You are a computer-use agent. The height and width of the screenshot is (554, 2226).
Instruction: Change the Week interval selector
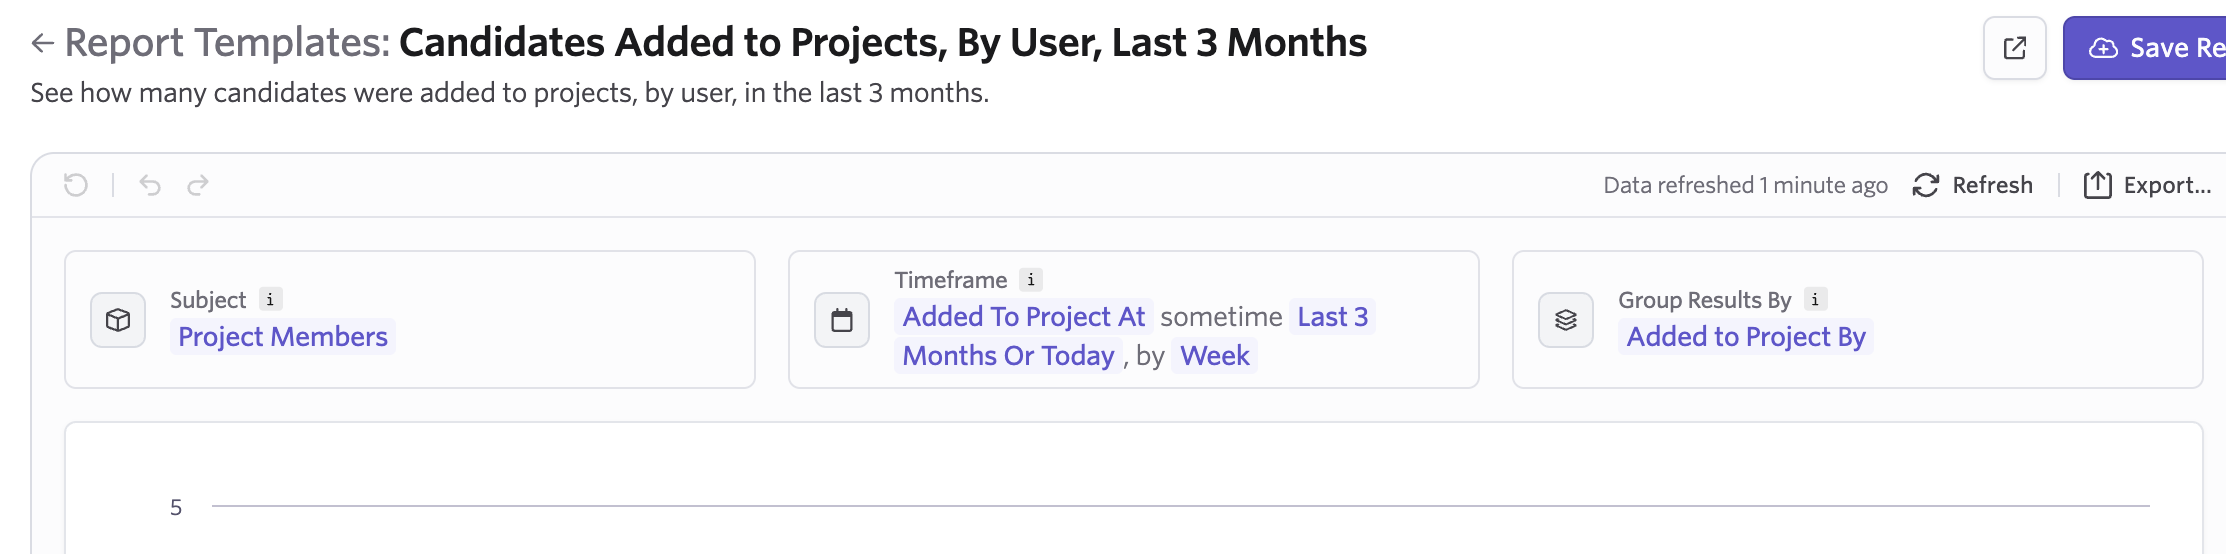click(x=1215, y=356)
